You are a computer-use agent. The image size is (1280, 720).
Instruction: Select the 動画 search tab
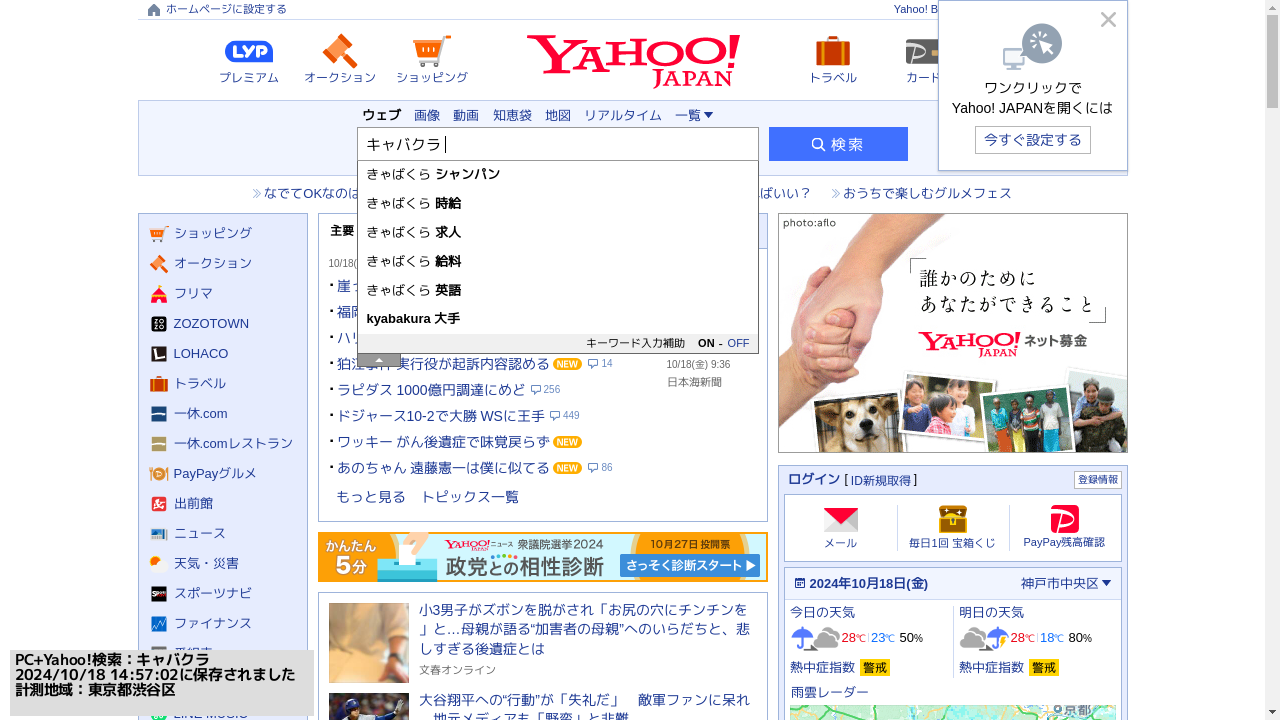(x=466, y=115)
